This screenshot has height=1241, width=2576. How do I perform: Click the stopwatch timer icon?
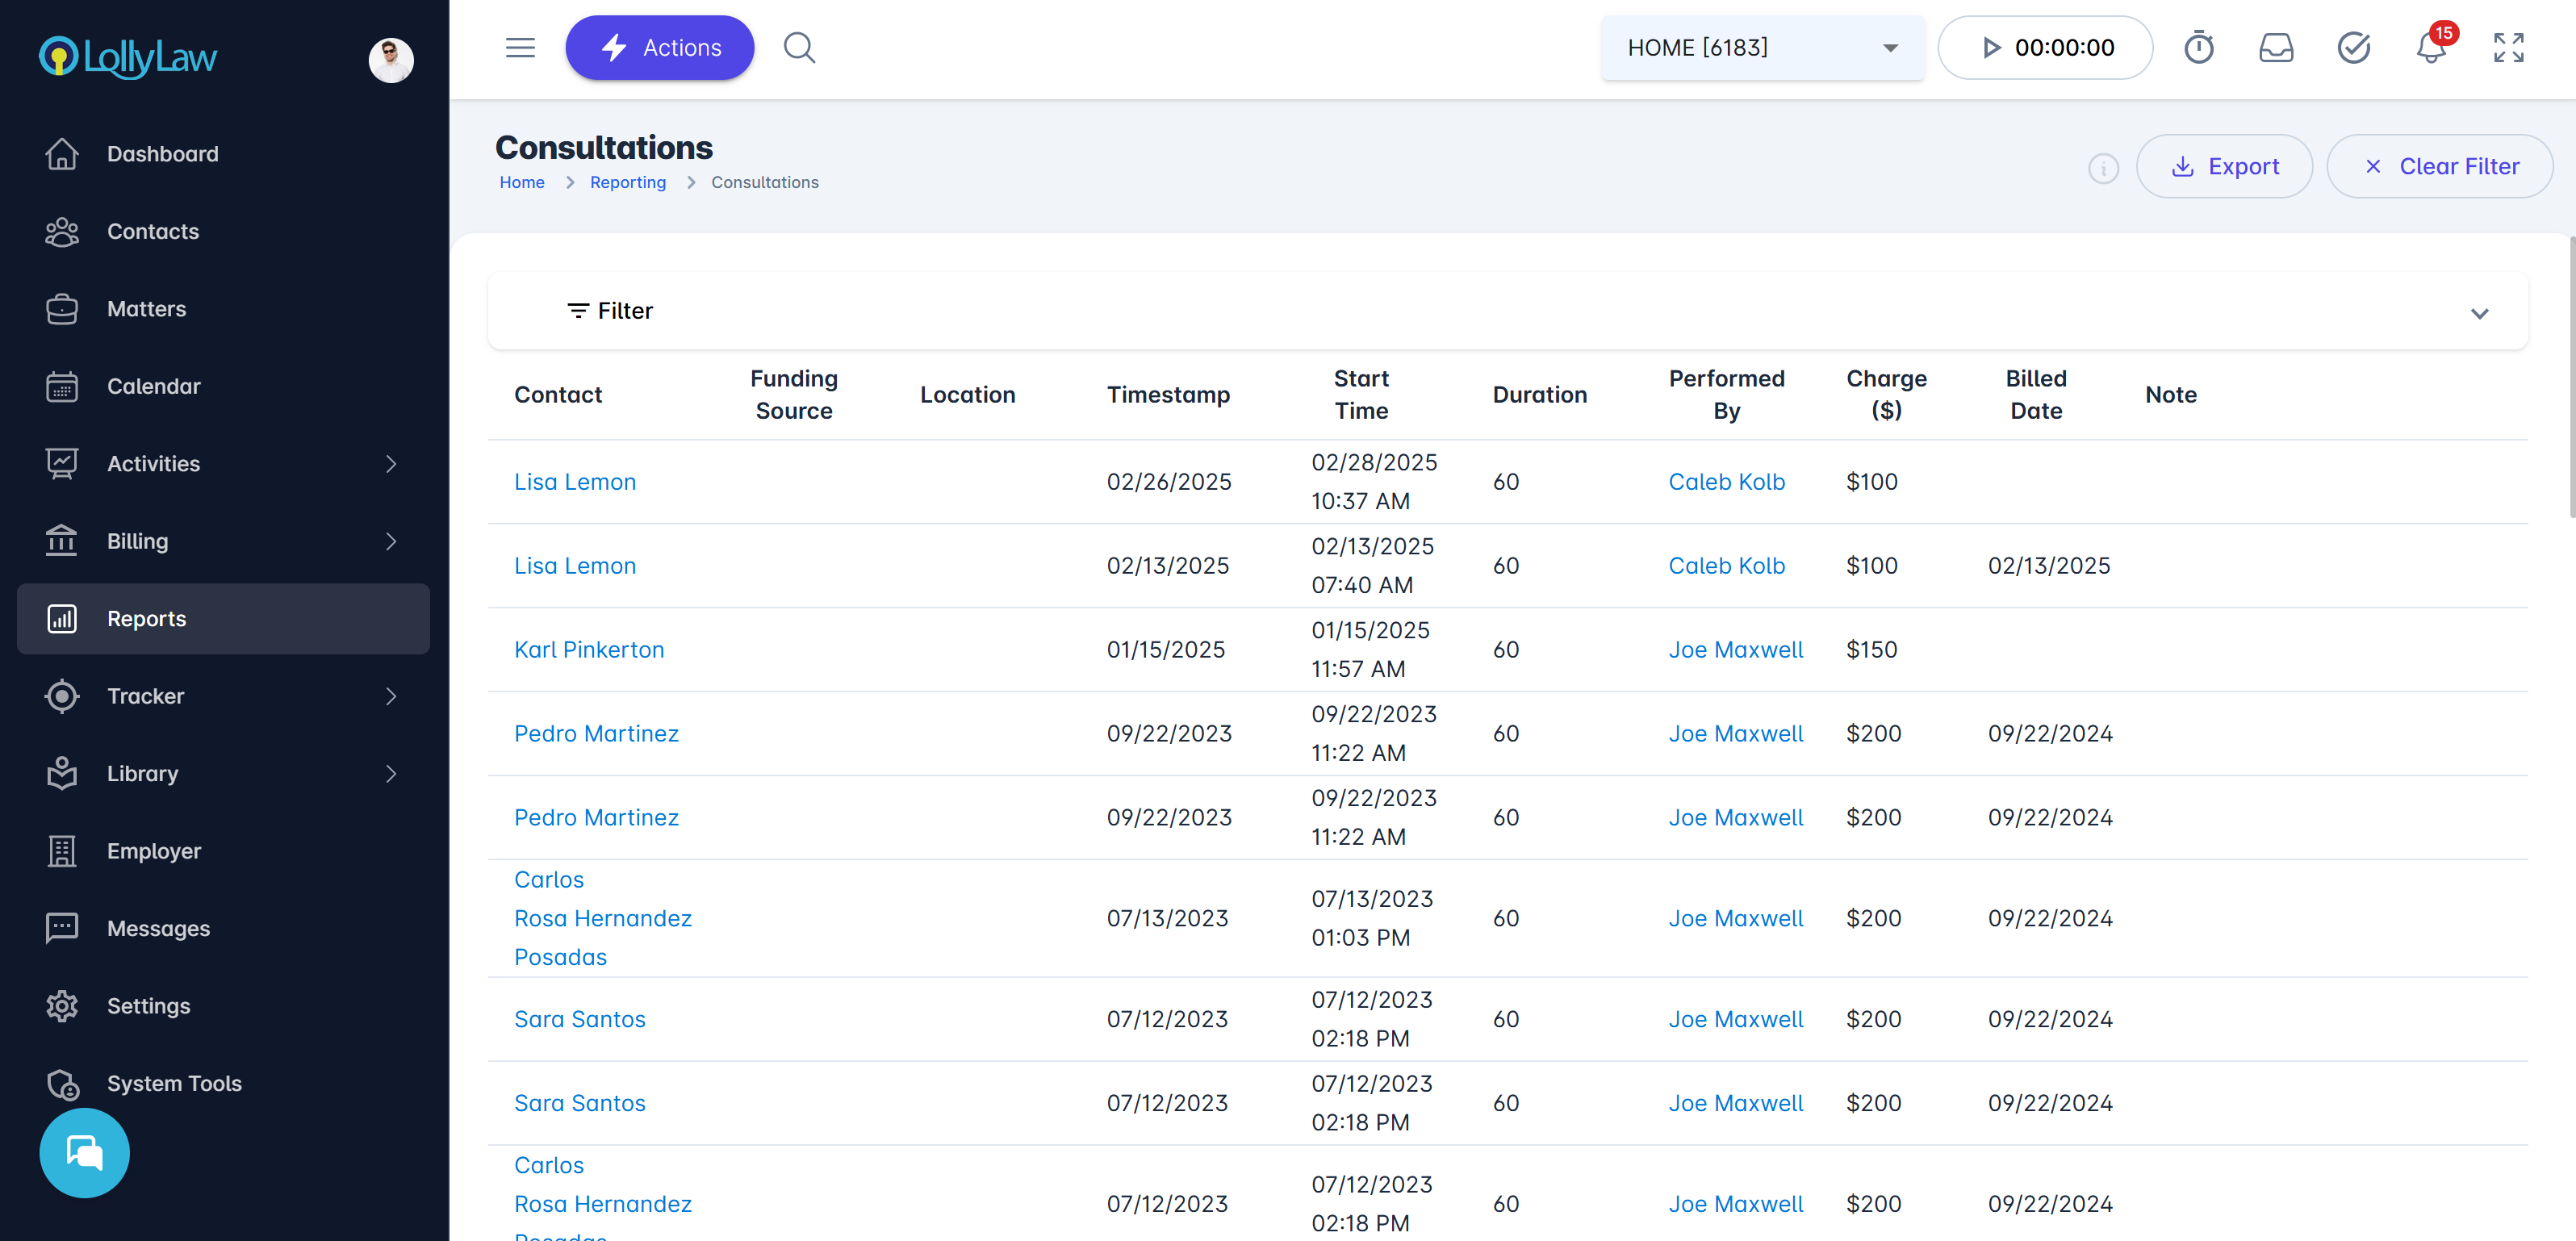2198,47
